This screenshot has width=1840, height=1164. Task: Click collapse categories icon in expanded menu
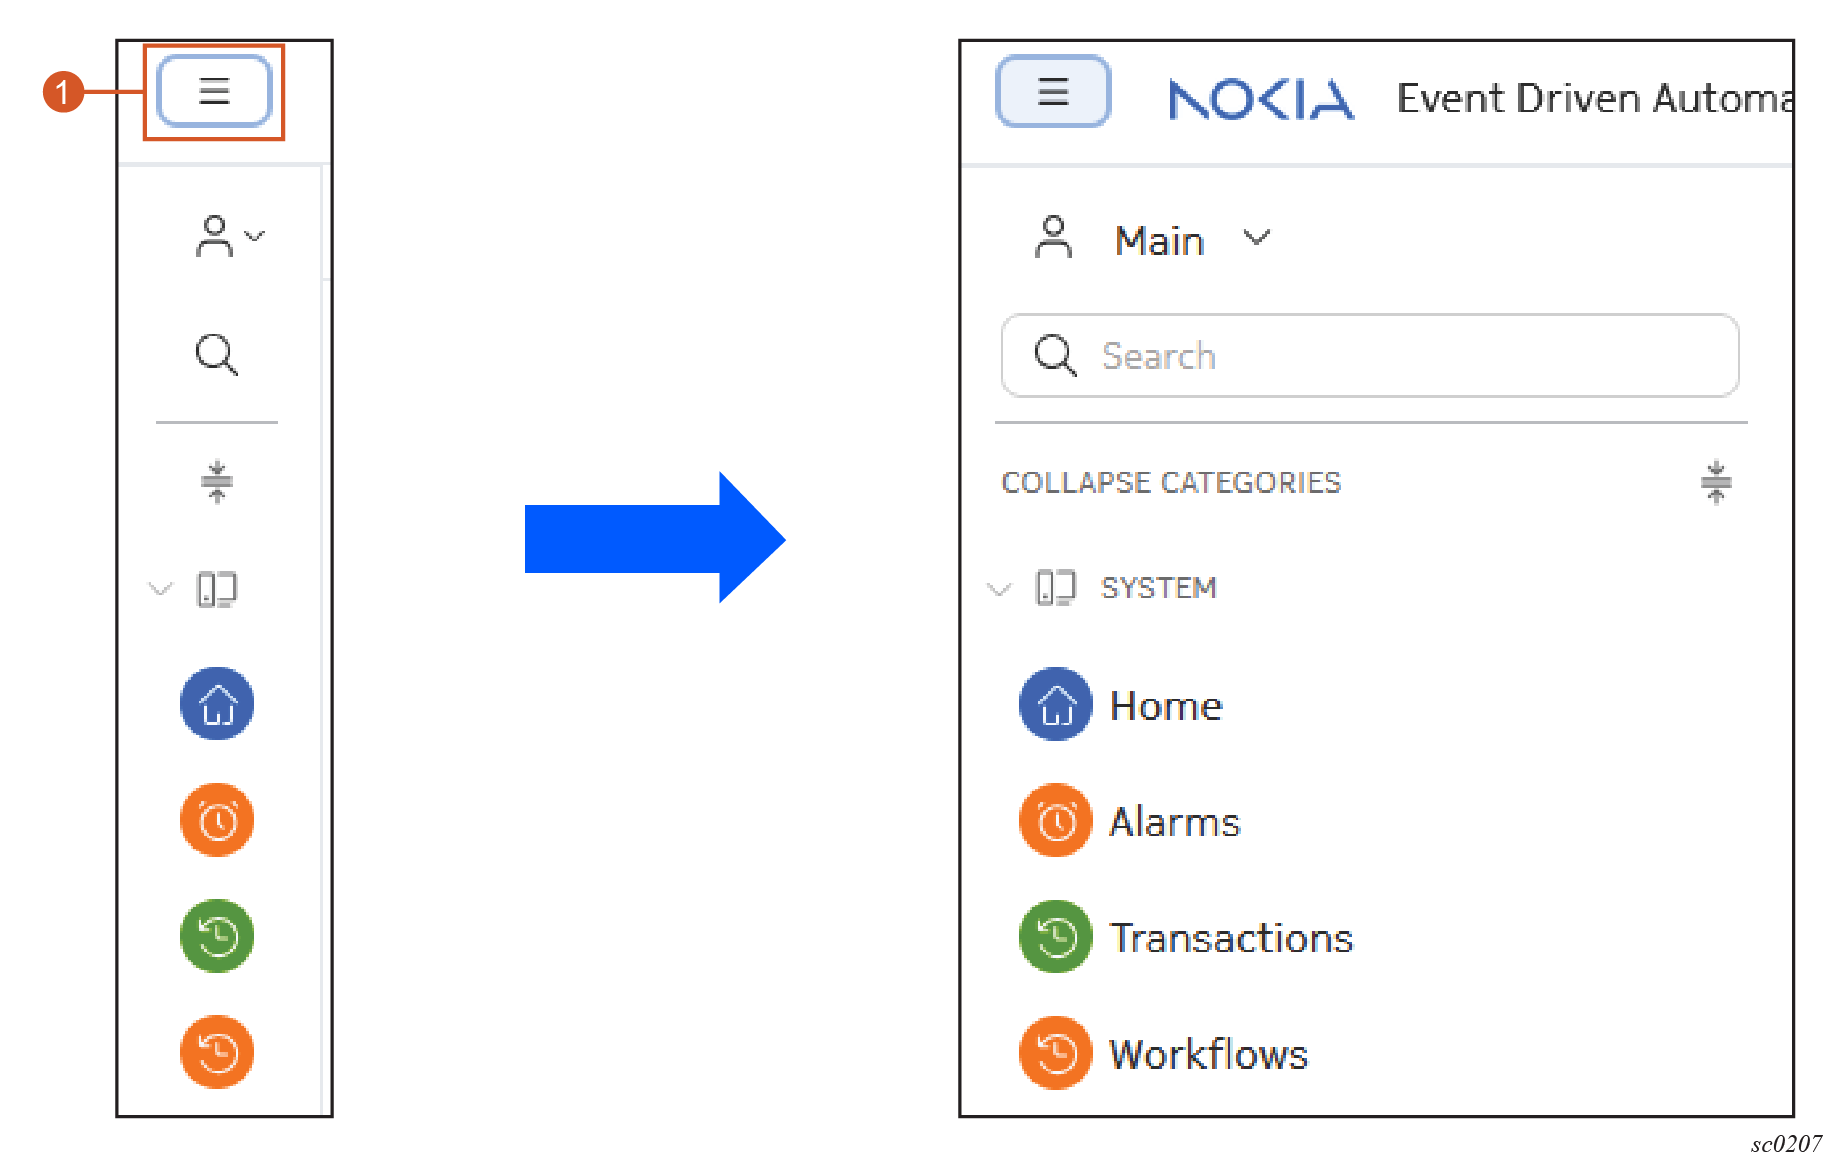click(1716, 483)
